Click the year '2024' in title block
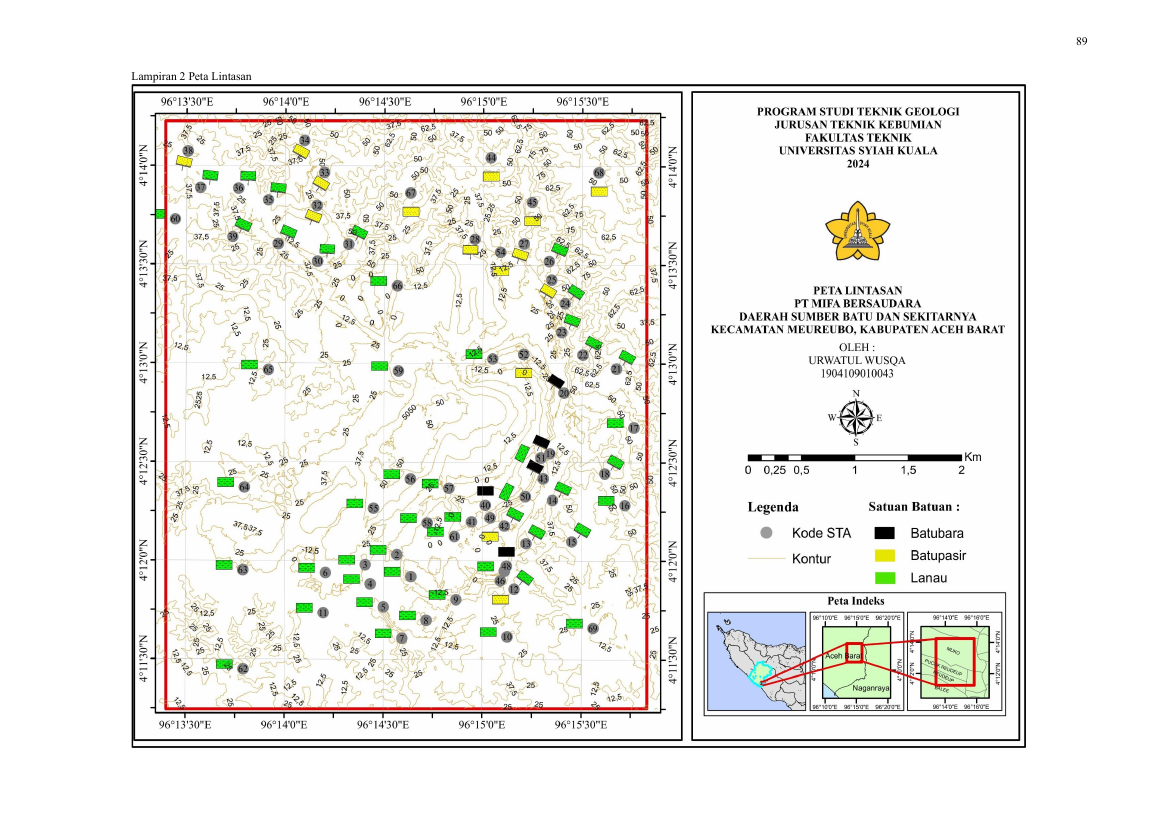The image size is (1158, 819). pos(857,164)
